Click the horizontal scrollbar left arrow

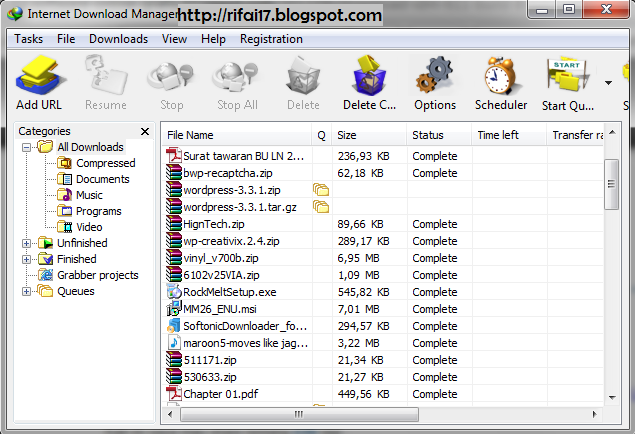(170, 414)
